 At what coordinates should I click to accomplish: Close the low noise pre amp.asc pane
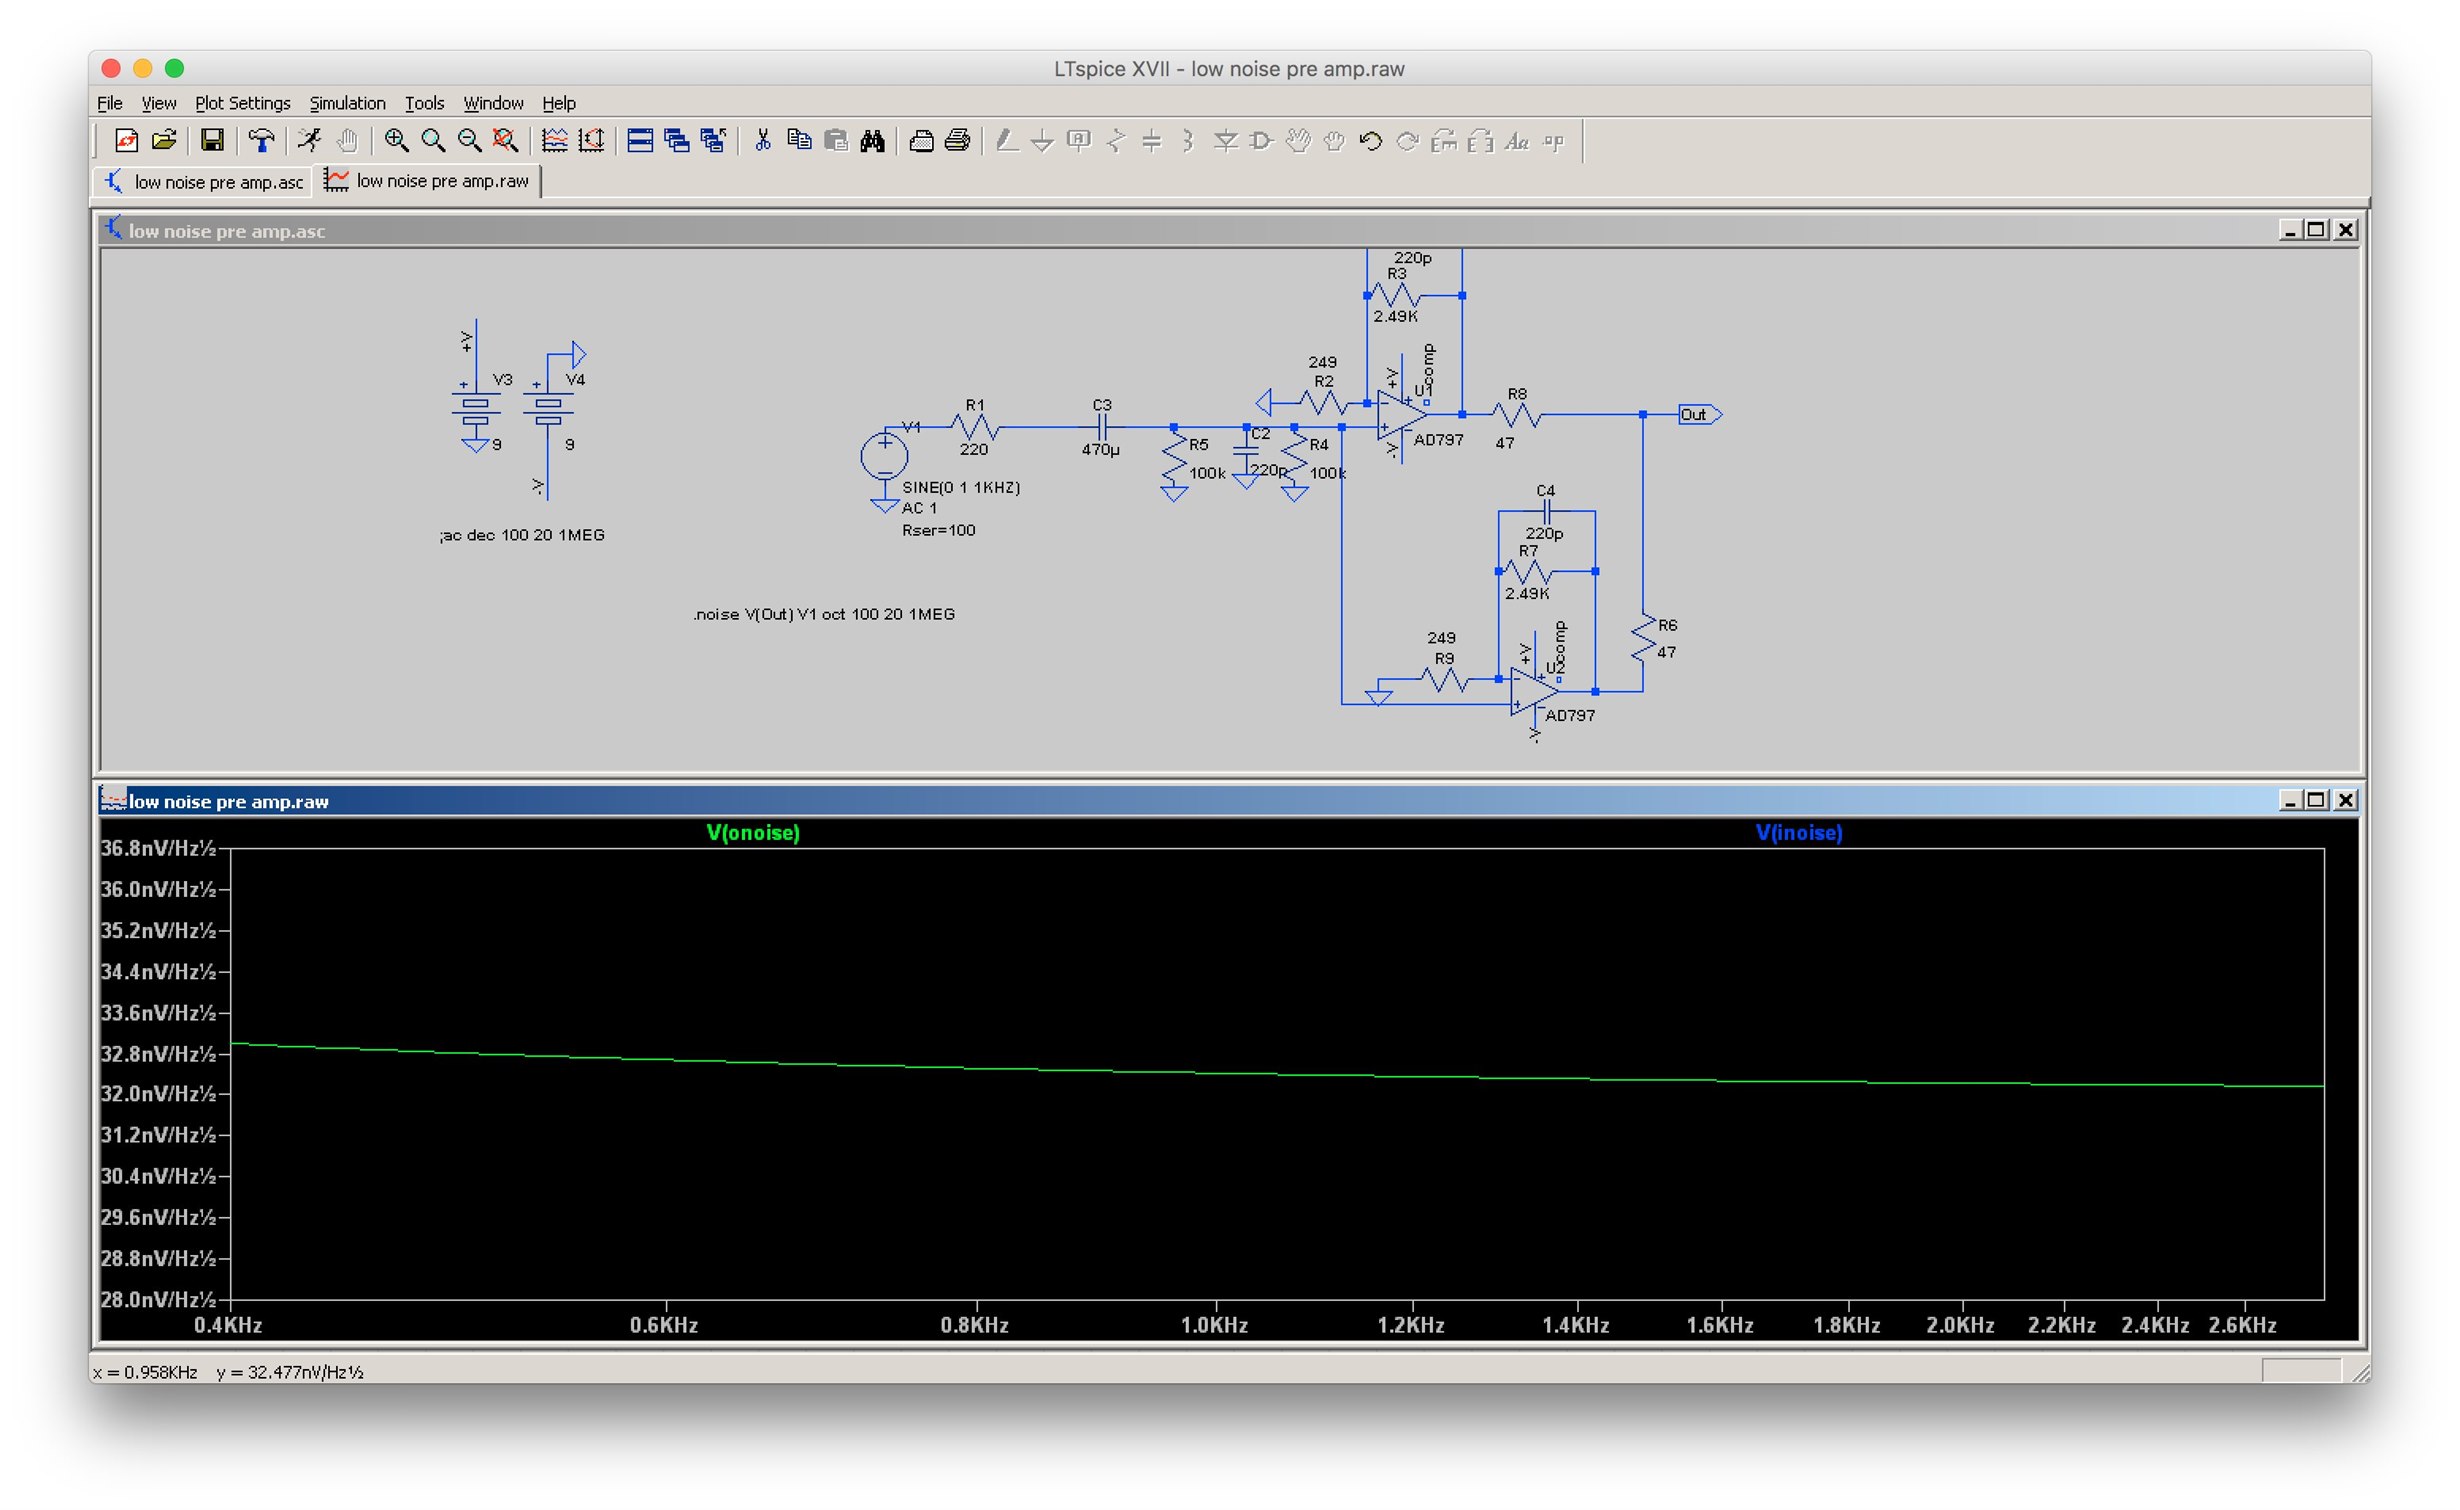2344,230
